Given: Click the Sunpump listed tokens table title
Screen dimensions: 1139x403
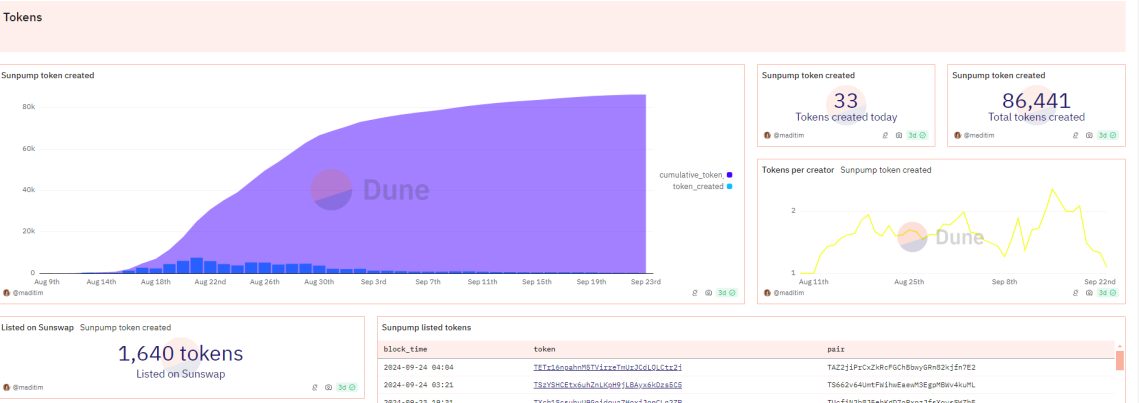Looking at the screenshot, I should pos(426,327).
